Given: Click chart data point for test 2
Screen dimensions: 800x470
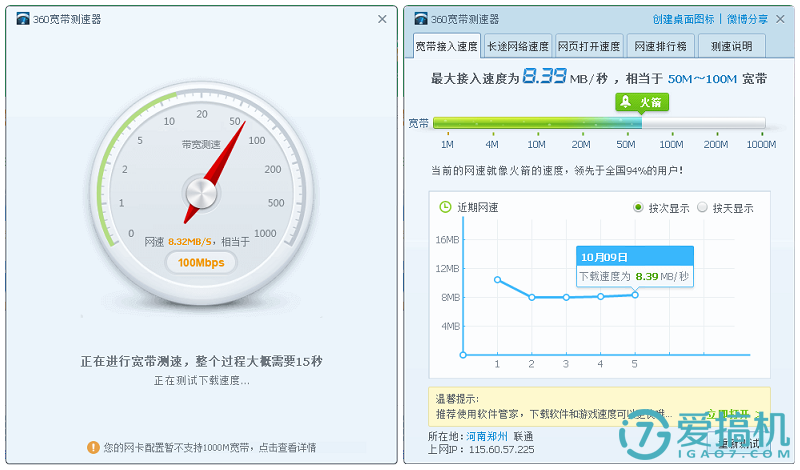Looking at the screenshot, I should tap(532, 297).
